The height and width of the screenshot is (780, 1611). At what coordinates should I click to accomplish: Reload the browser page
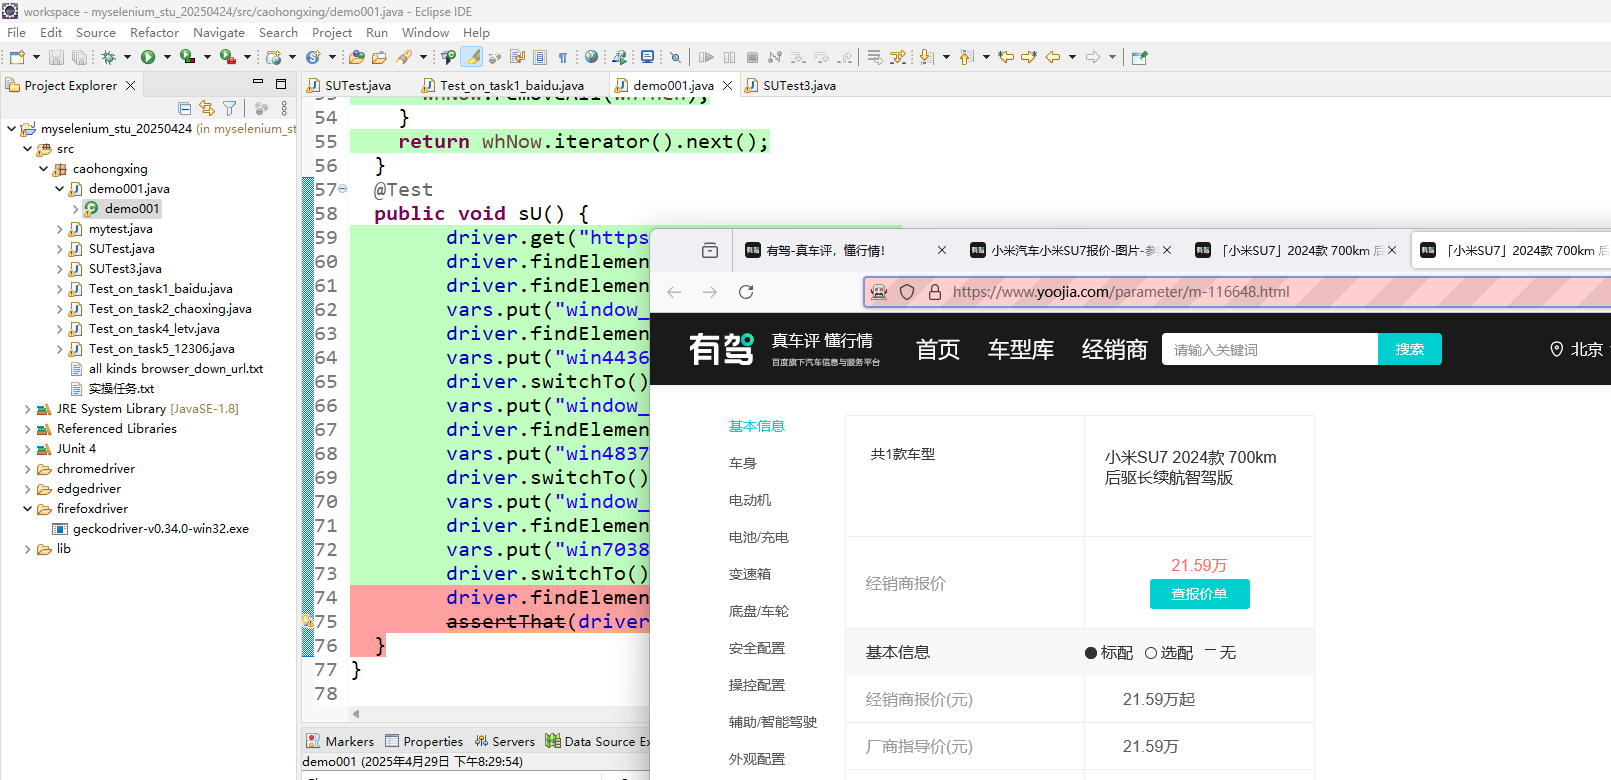746,292
